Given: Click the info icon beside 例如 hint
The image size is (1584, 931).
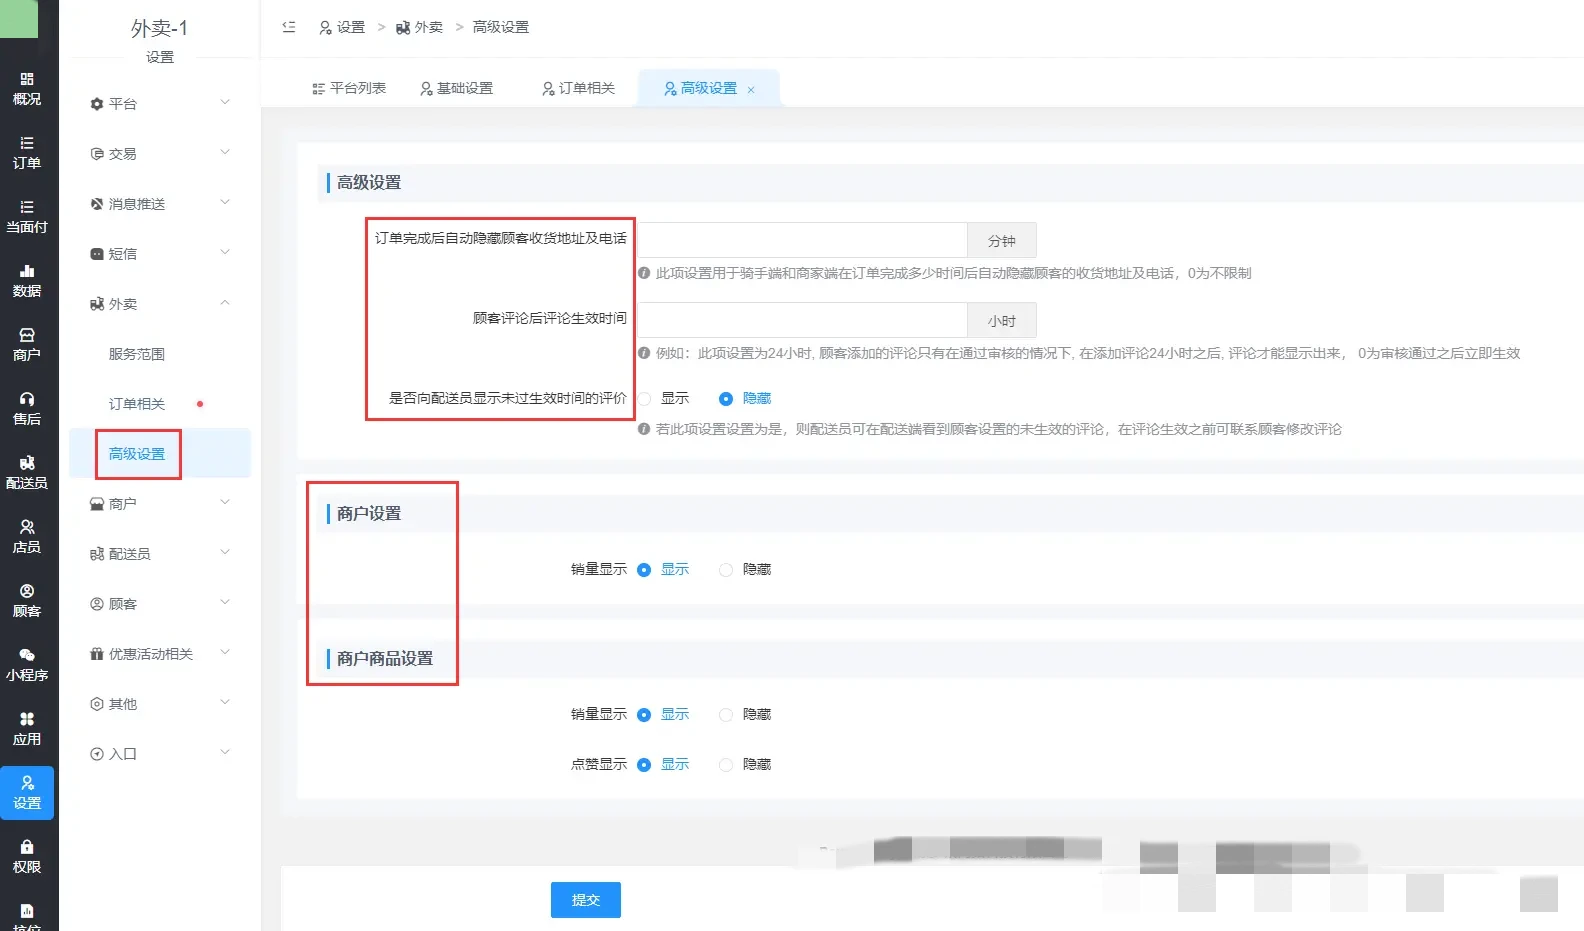Looking at the screenshot, I should (644, 353).
